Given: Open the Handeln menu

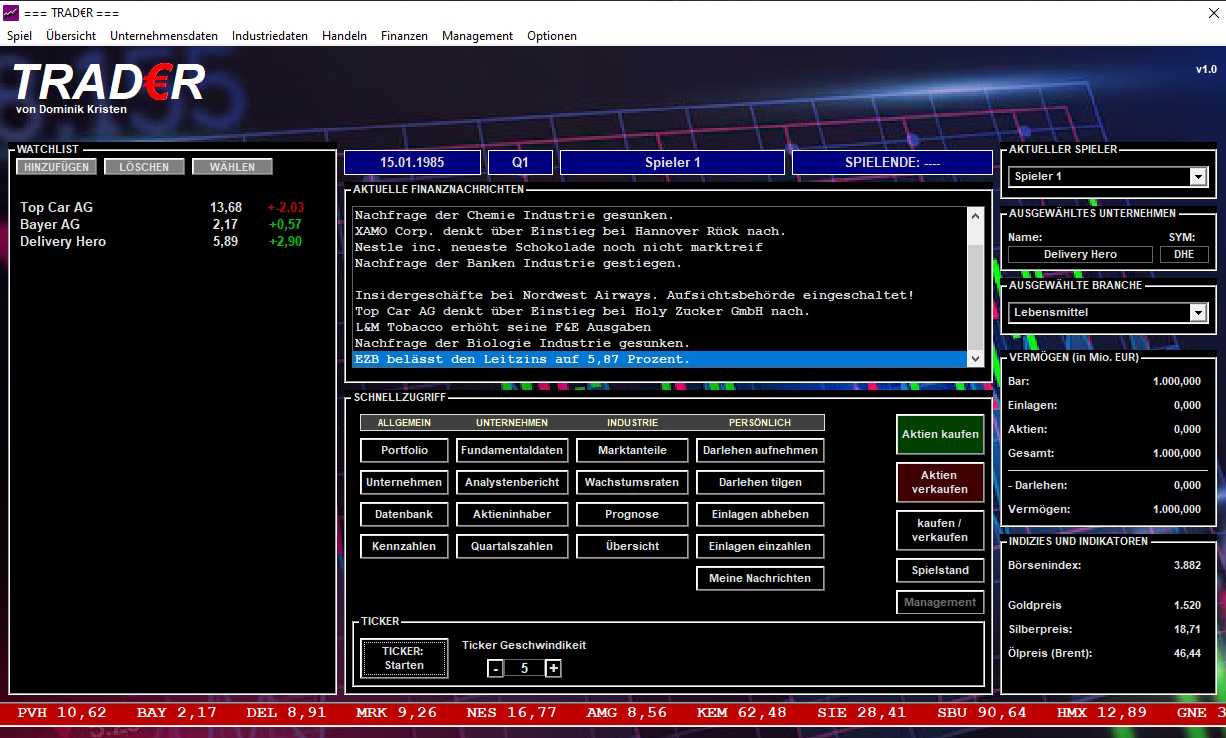Looking at the screenshot, I should pyautogui.click(x=344, y=36).
